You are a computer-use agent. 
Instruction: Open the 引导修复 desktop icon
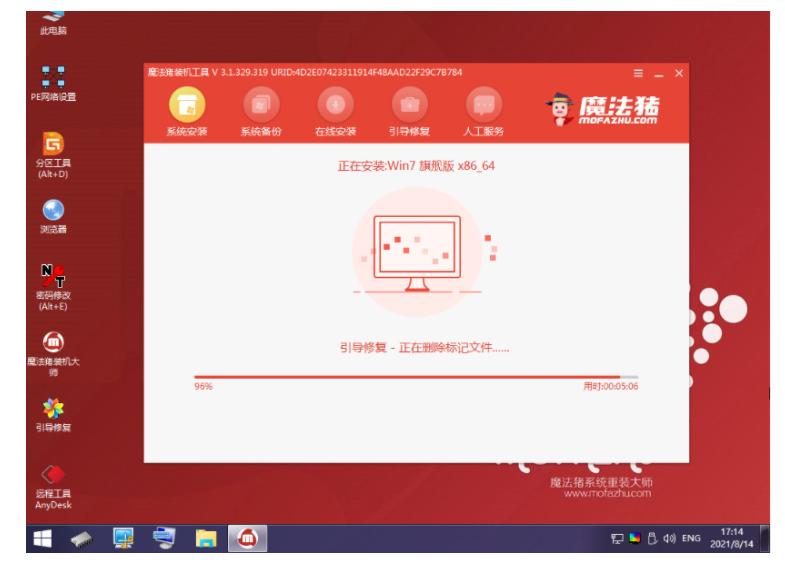tap(53, 414)
